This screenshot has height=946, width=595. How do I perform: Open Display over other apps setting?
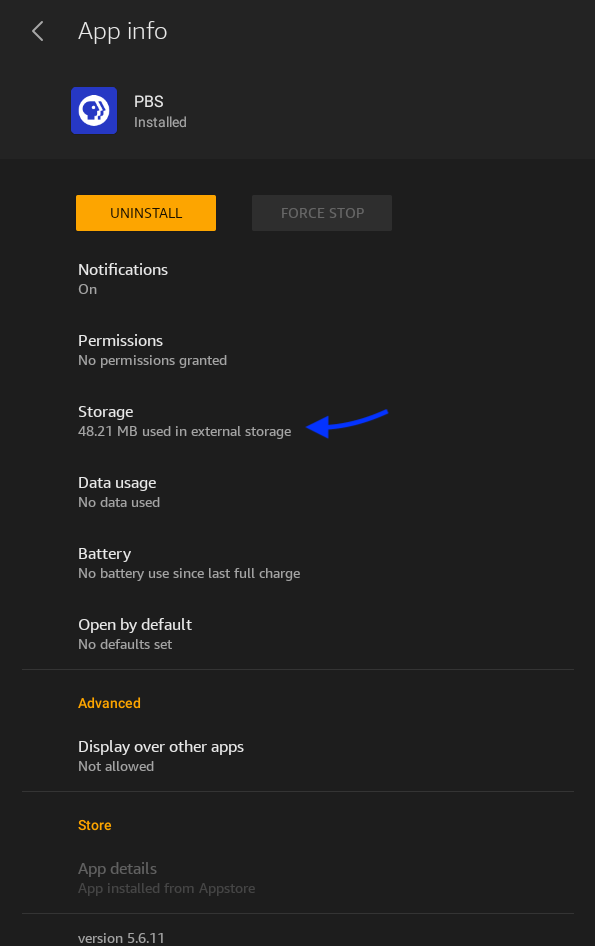[161, 755]
